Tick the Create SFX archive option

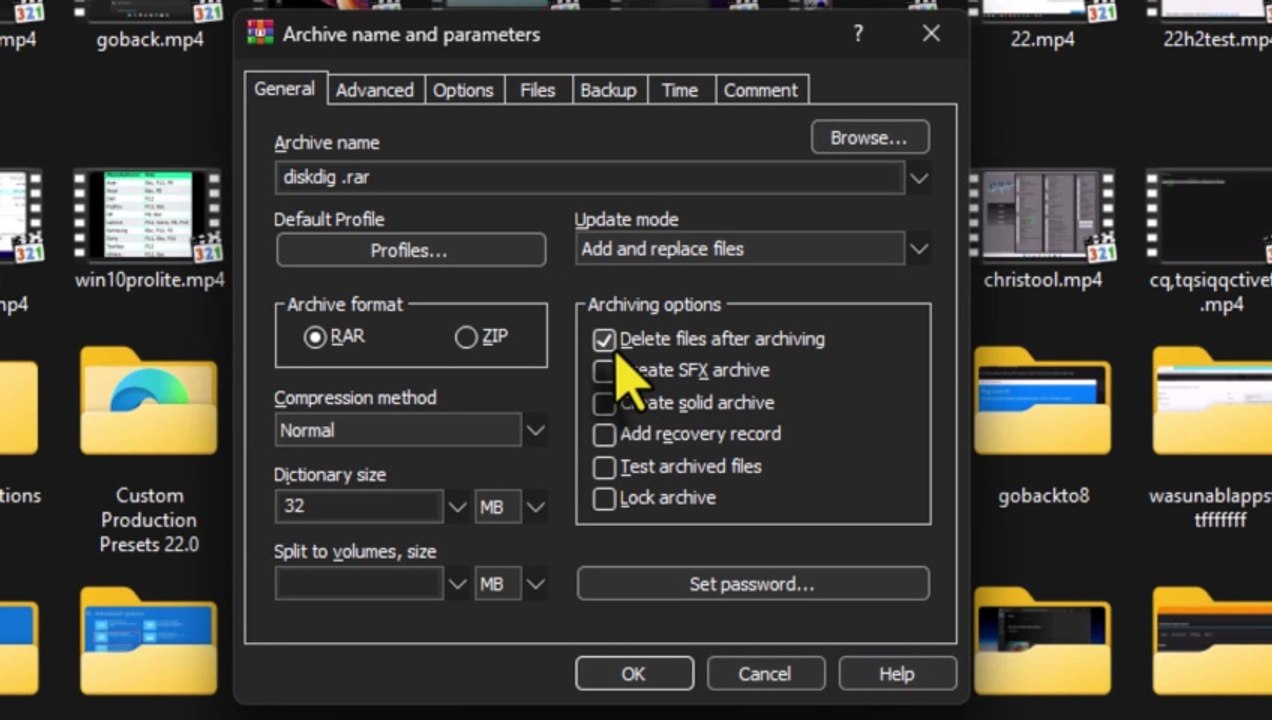click(x=604, y=371)
